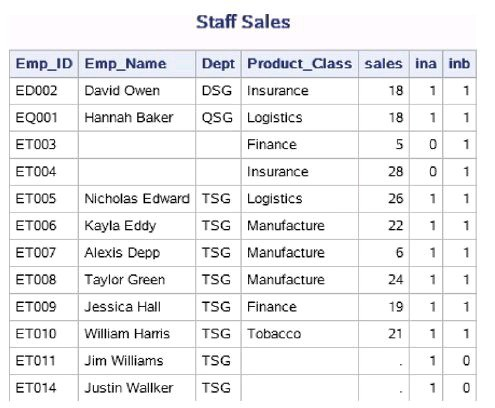Click the Hannah Baker name cell
The image size is (495, 408).
[137, 118]
